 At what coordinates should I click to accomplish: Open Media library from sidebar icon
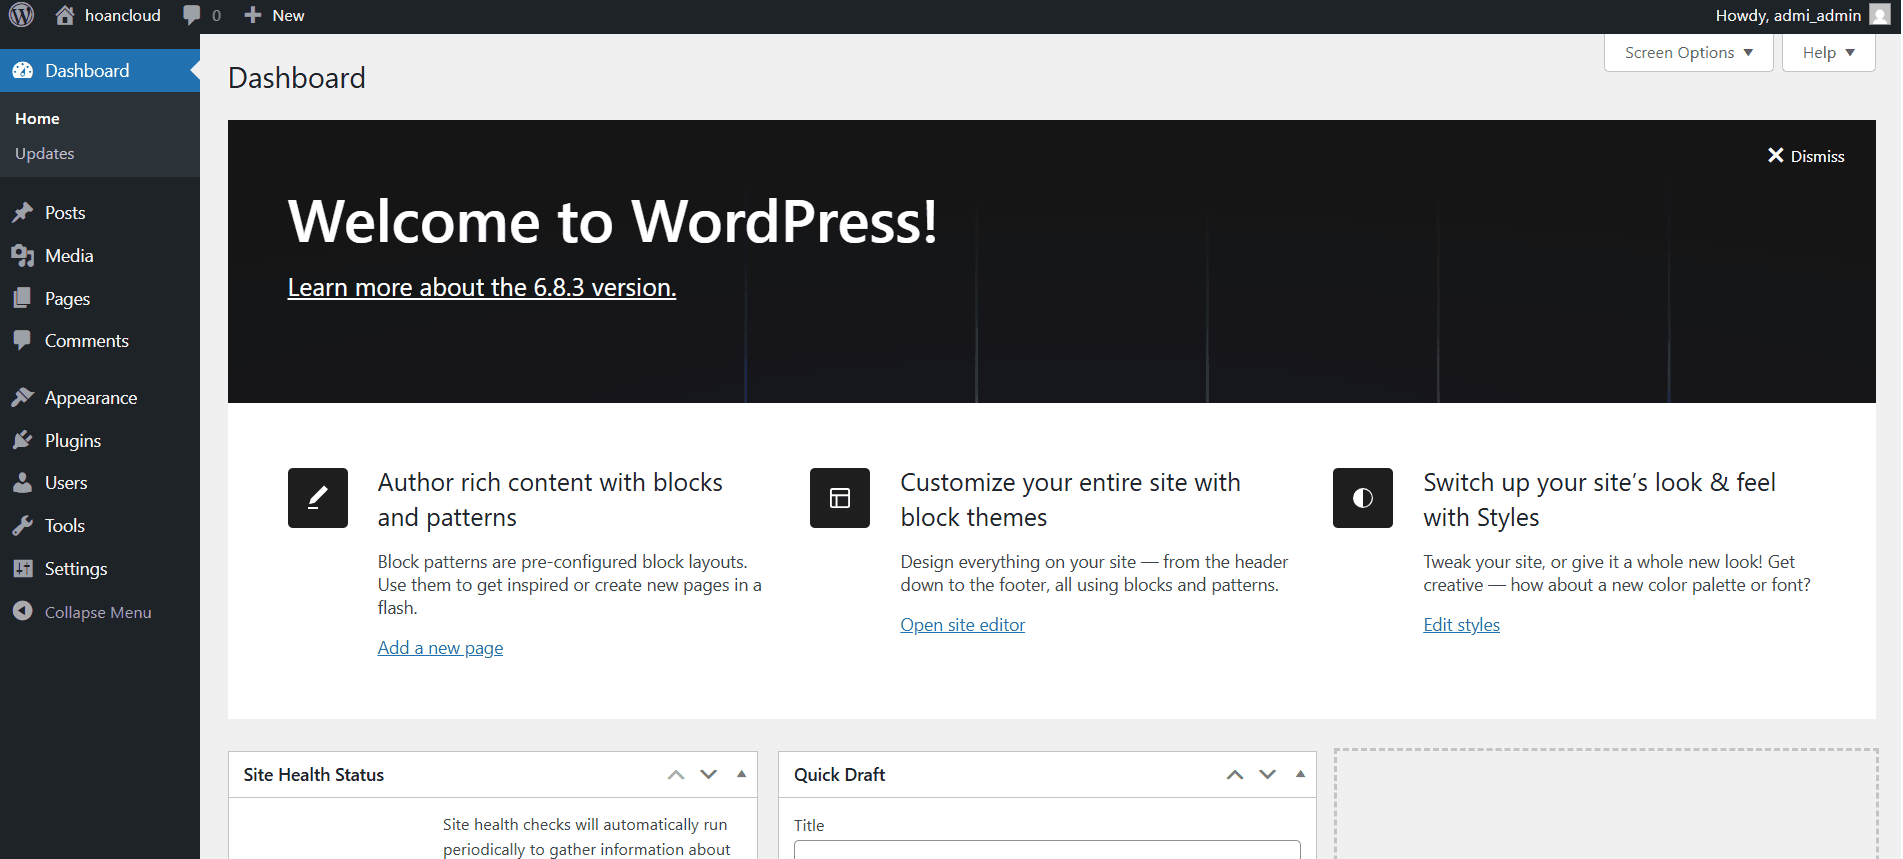22,256
